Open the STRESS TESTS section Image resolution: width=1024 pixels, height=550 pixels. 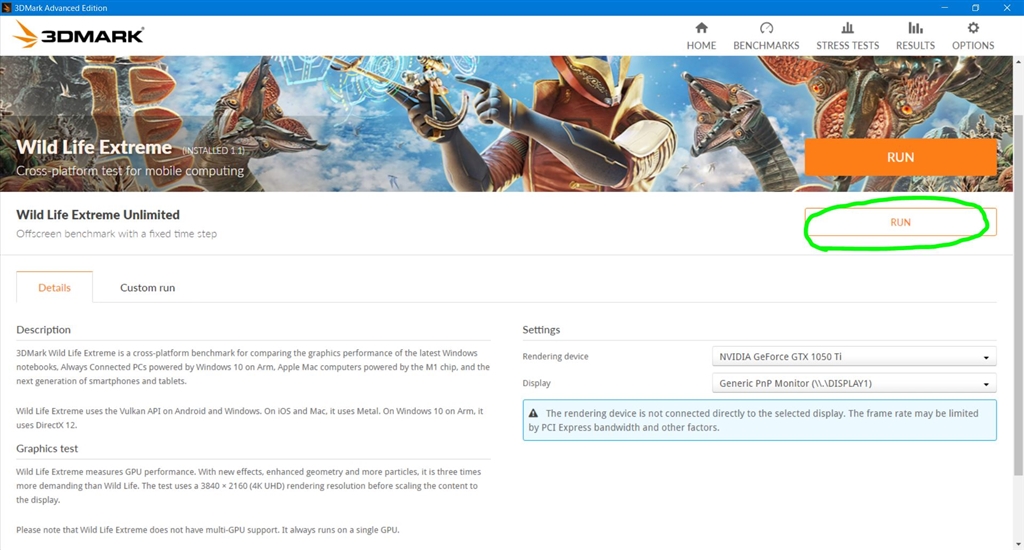(x=847, y=36)
